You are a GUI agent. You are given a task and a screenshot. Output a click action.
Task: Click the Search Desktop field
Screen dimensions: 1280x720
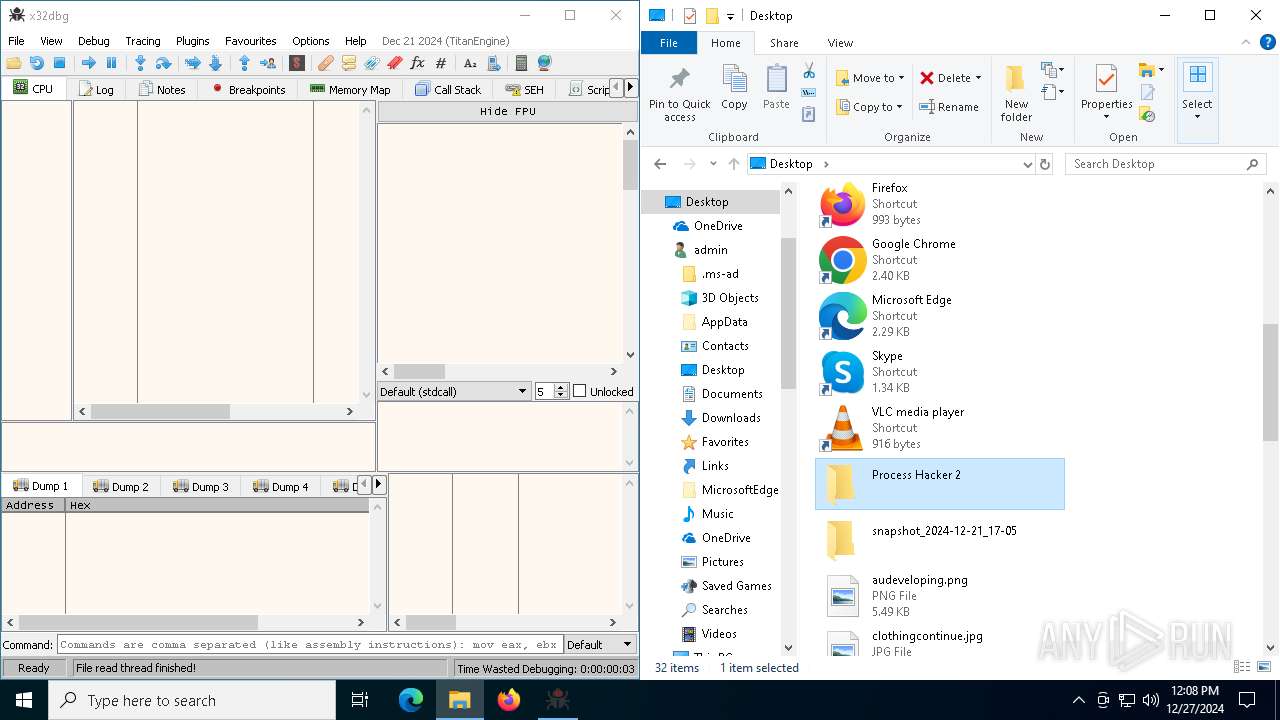[x=1165, y=164]
